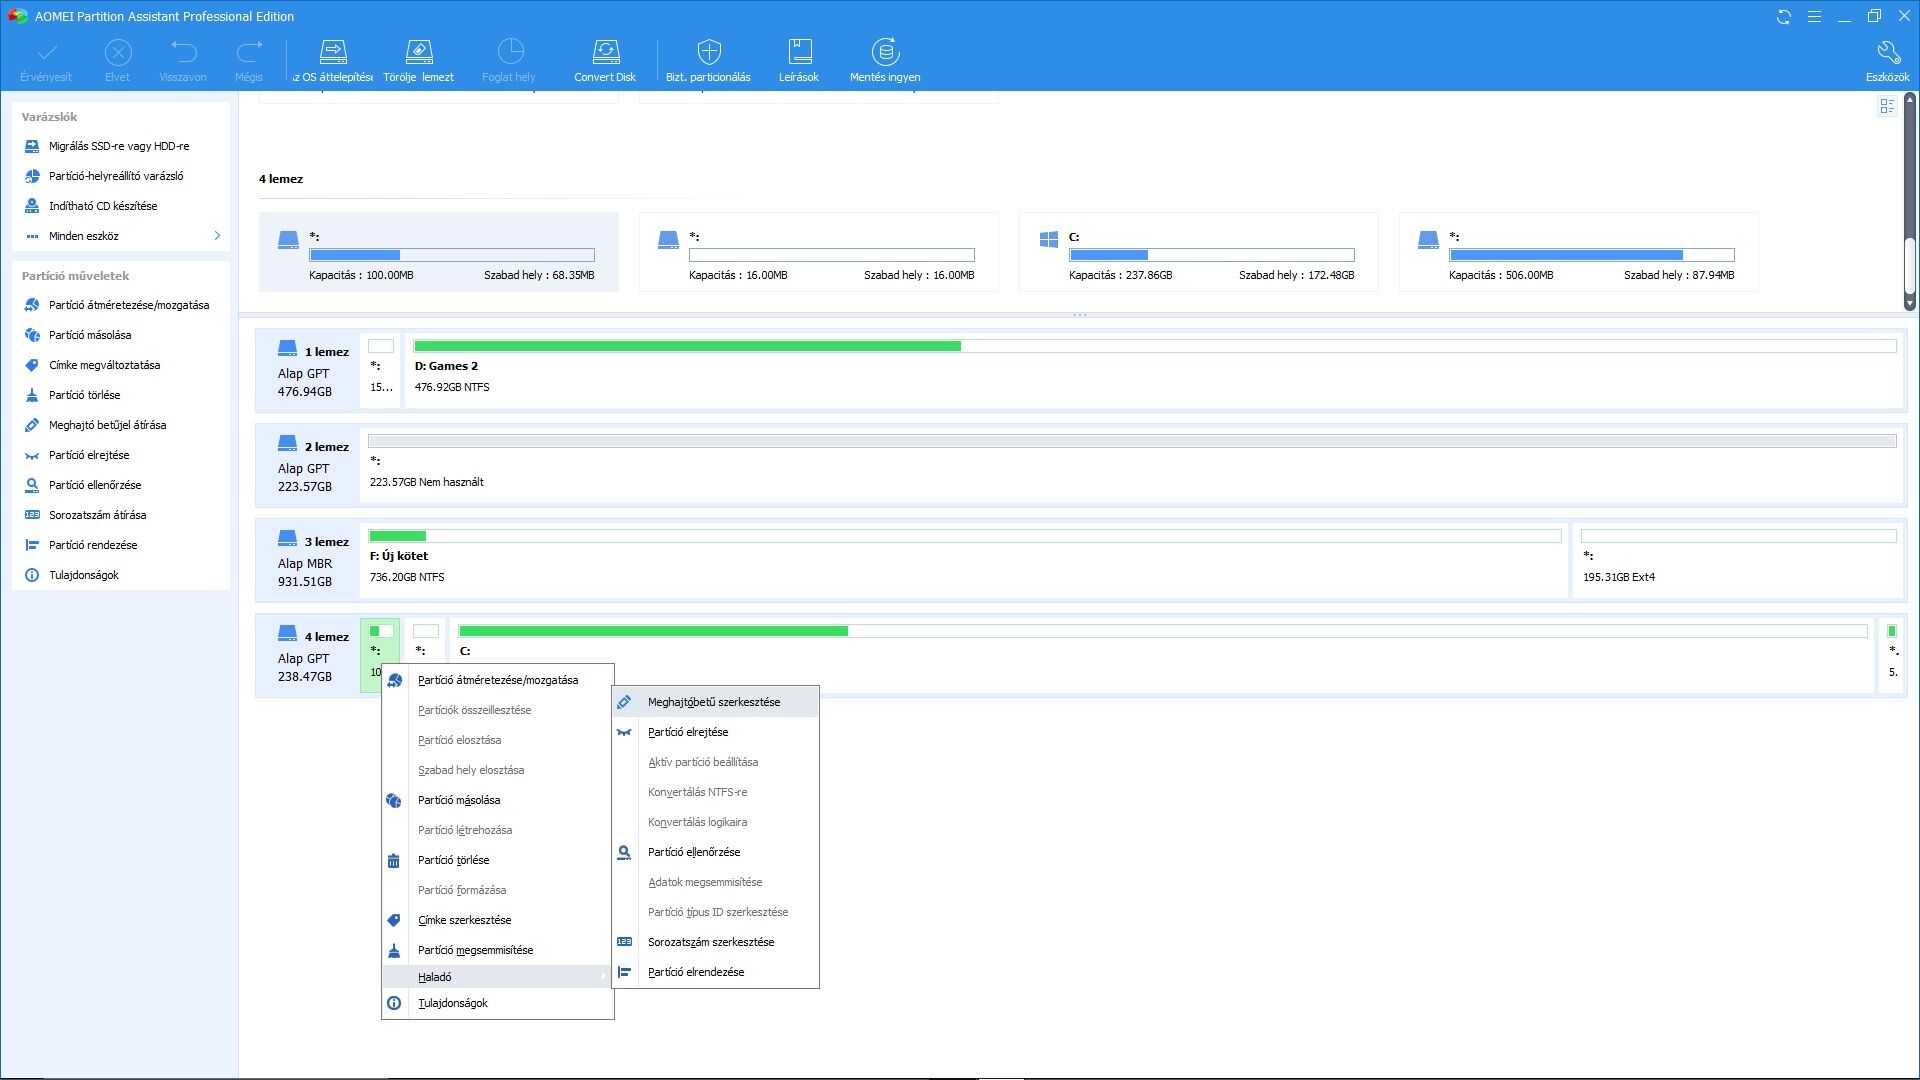Choose Partíció elrejtése in Haladó submenu
Viewport: 1920px width, 1080px height.
click(716, 732)
